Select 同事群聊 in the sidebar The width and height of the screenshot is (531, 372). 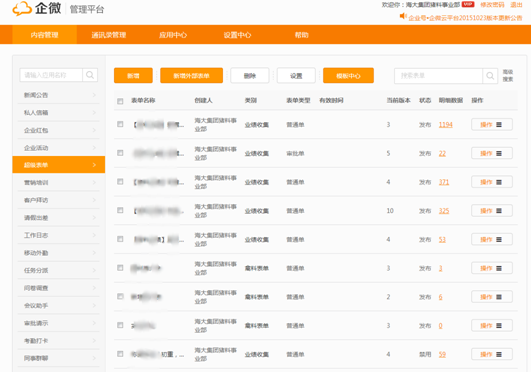coord(59,358)
